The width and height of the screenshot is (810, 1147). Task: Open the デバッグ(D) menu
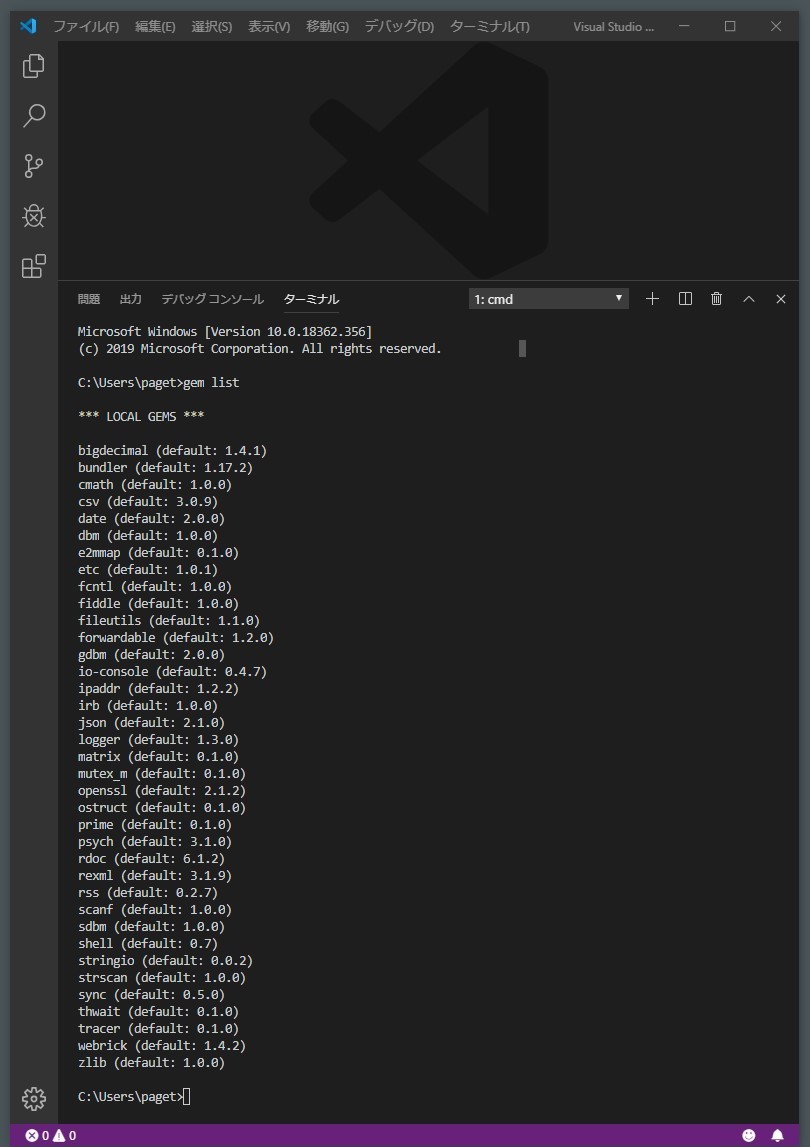point(399,26)
